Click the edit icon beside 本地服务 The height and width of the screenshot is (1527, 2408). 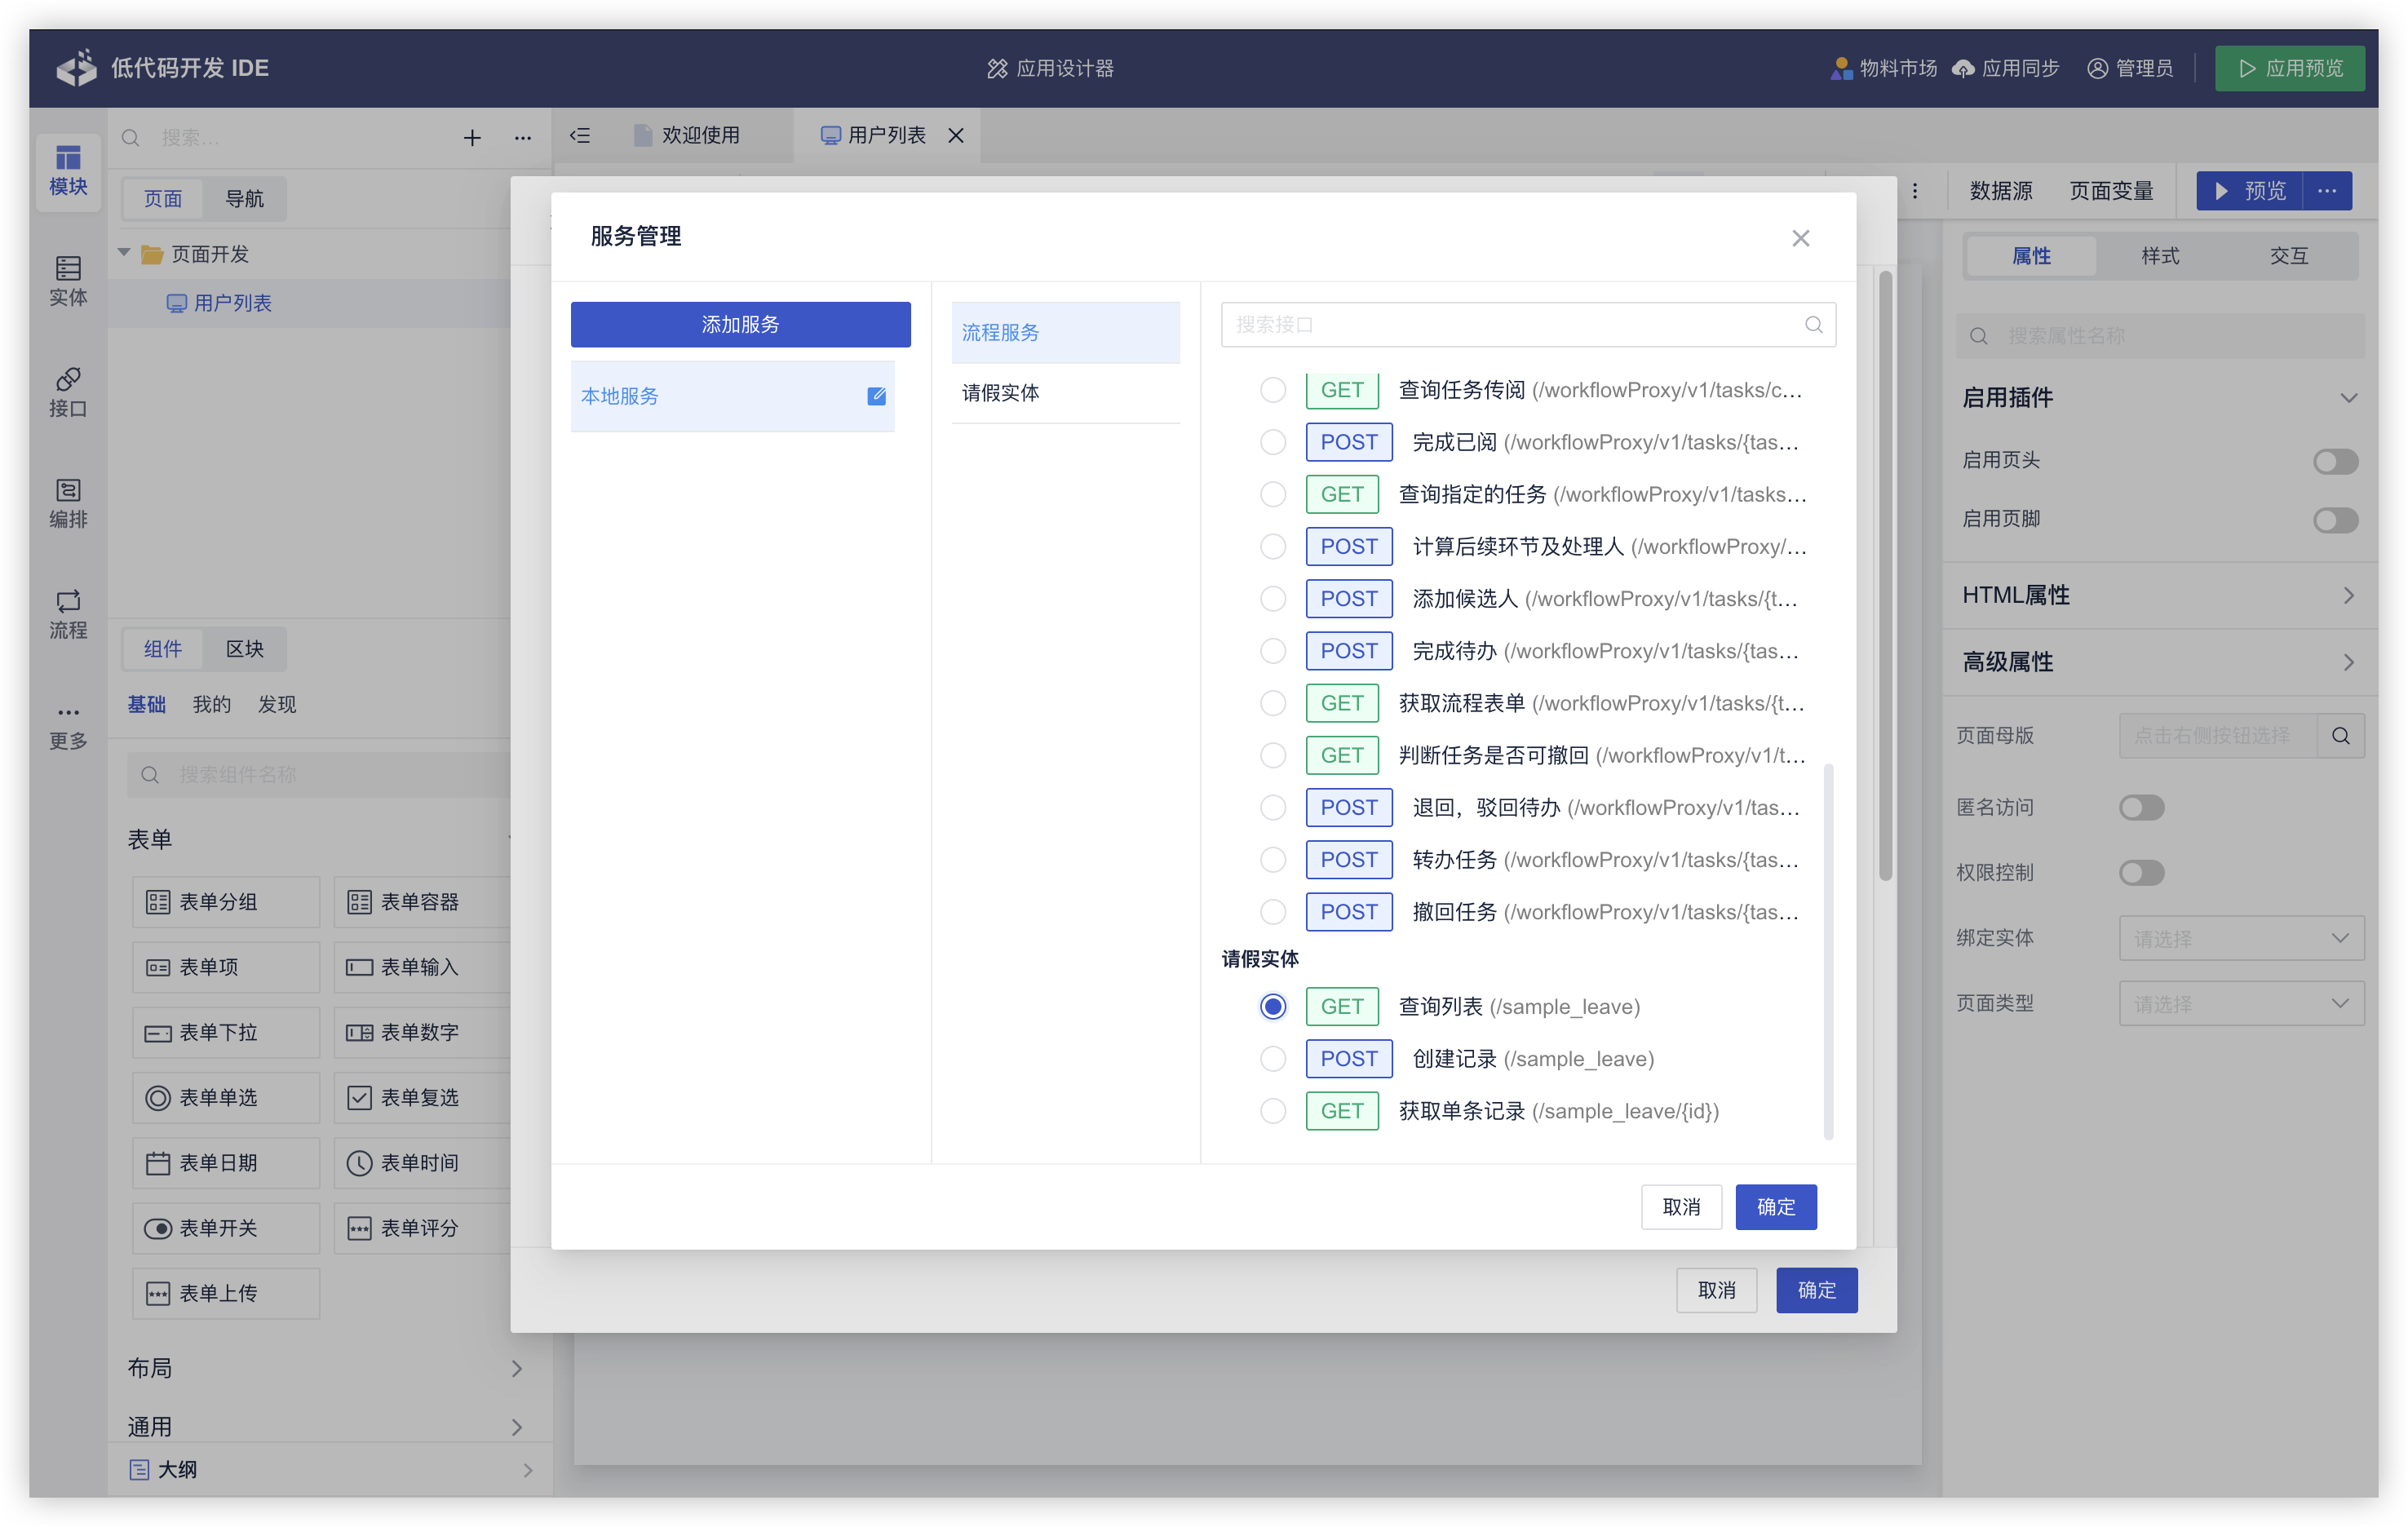coord(876,396)
